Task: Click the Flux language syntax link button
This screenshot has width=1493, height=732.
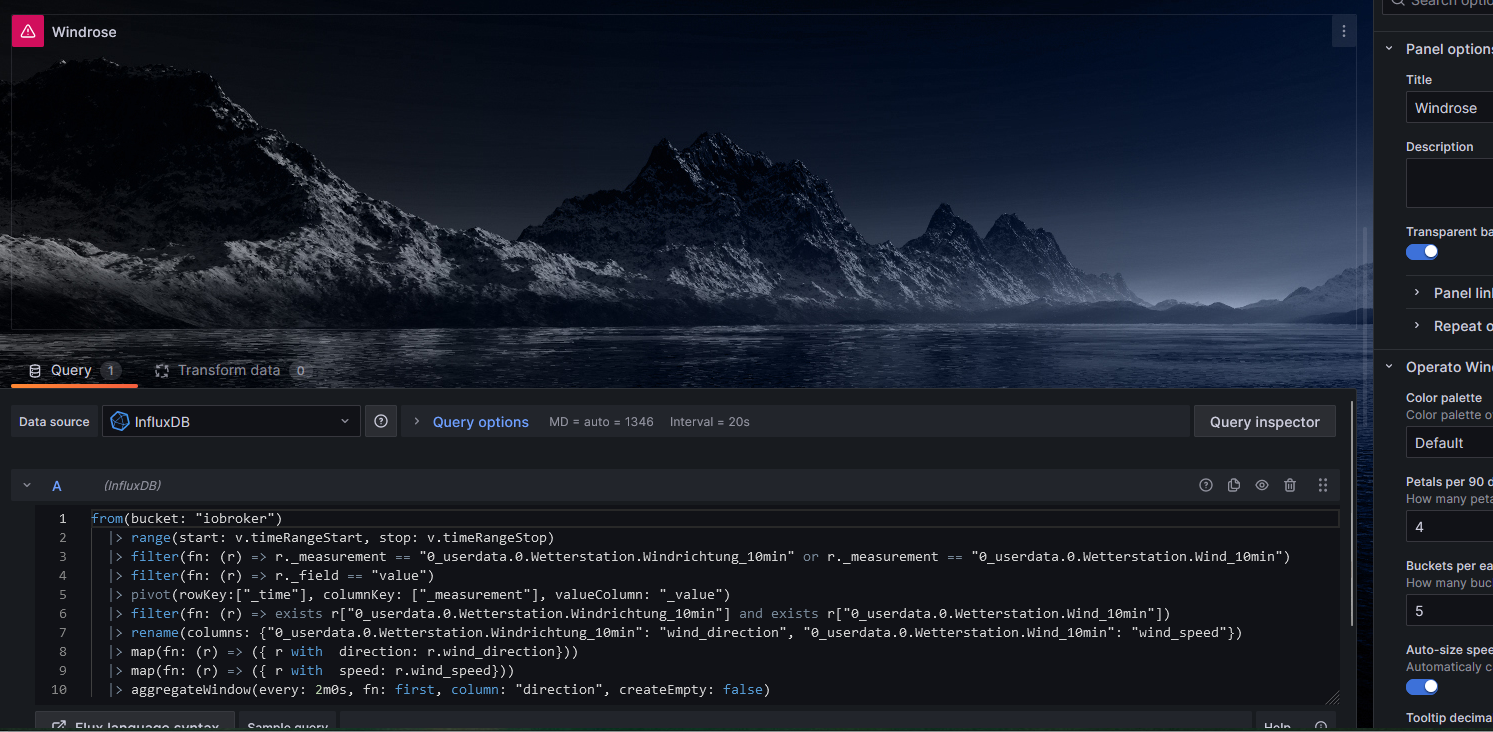Action: click(x=135, y=722)
